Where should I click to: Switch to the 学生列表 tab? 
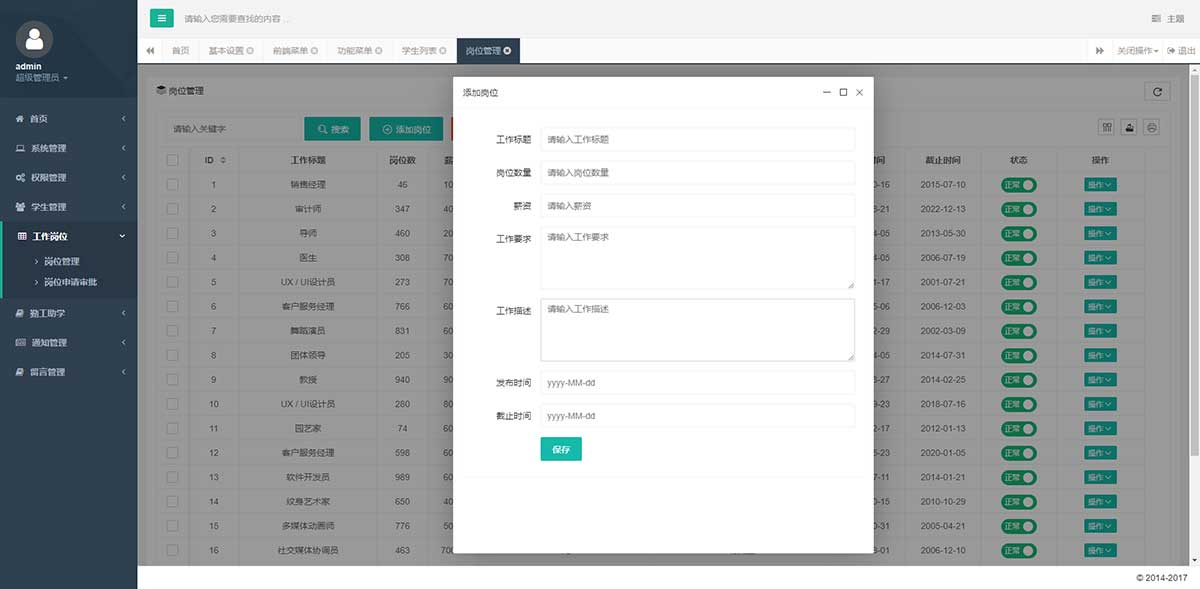click(421, 50)
